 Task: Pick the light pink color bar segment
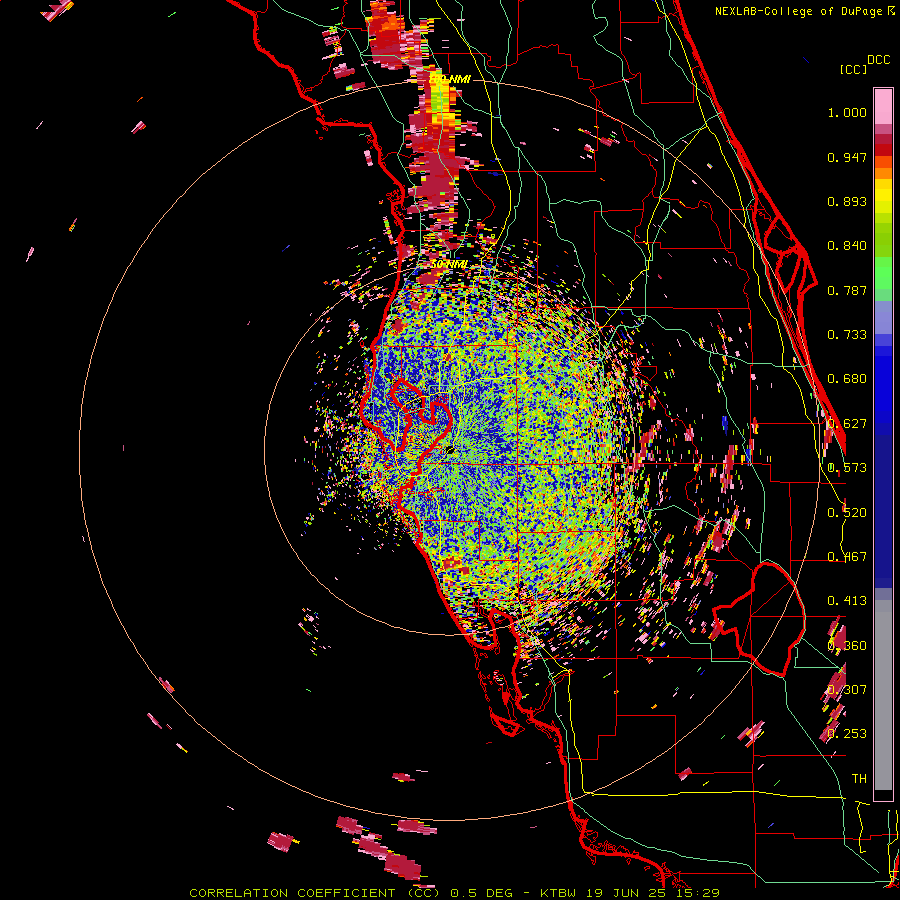tap(883, 107)
